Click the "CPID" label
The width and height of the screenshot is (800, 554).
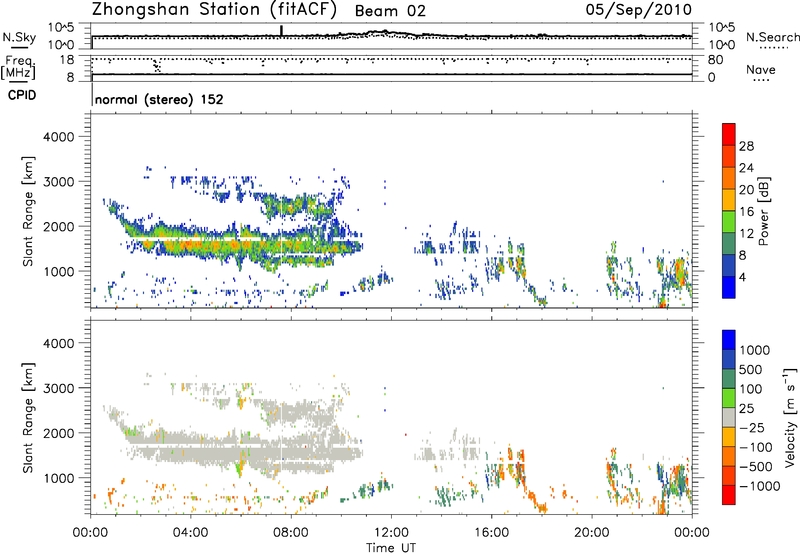22,95
